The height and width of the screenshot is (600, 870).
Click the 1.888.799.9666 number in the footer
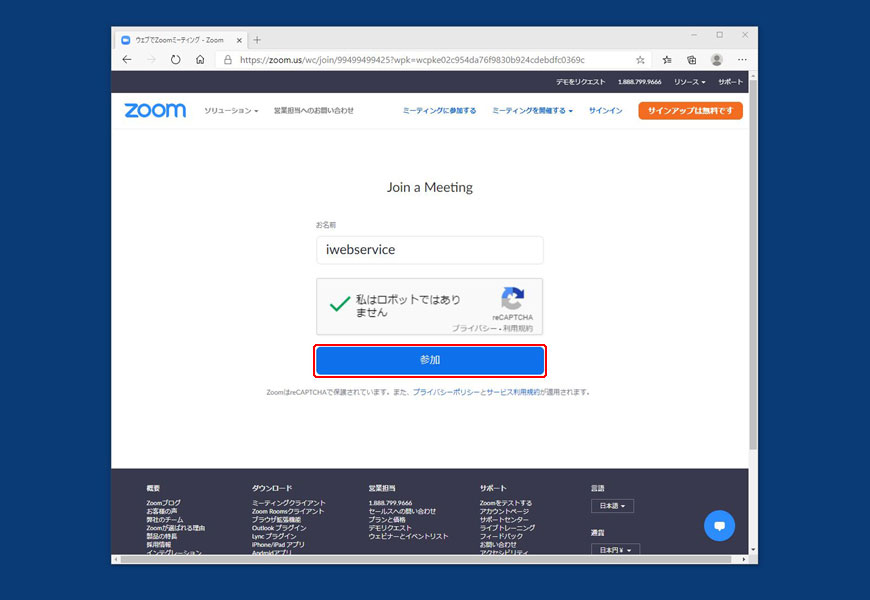pyautogui.click(x=390, y=503)
